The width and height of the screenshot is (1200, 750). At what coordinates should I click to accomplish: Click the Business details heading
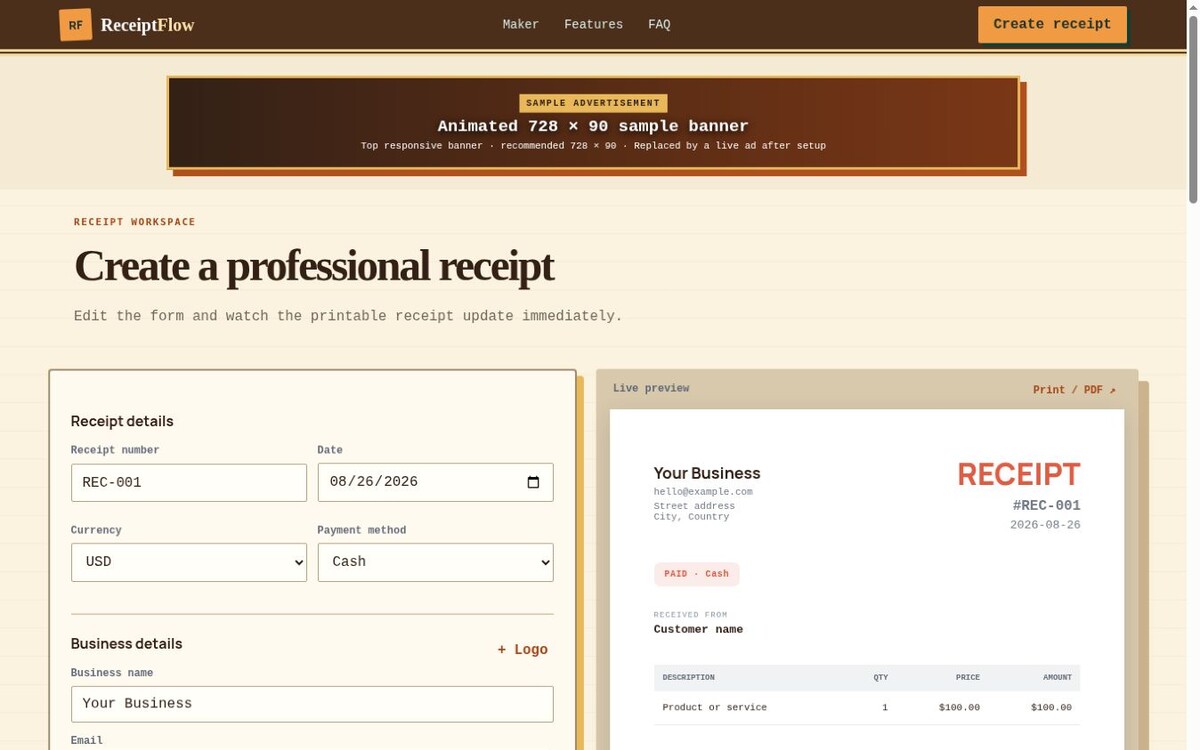pos(127,644)
